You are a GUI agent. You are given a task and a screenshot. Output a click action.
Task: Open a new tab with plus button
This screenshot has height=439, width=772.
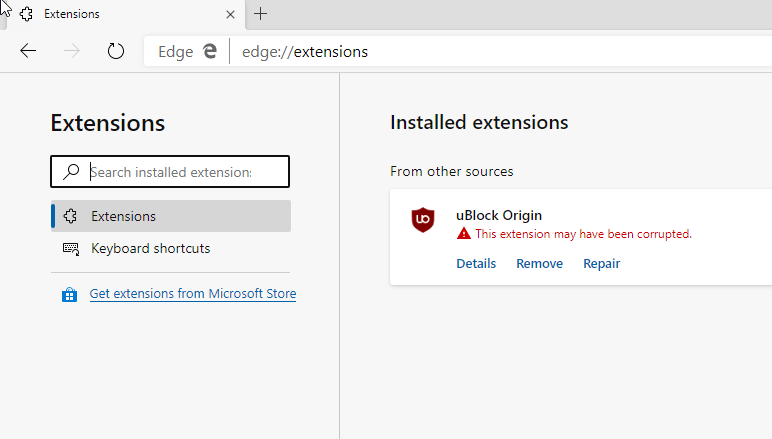260,14
